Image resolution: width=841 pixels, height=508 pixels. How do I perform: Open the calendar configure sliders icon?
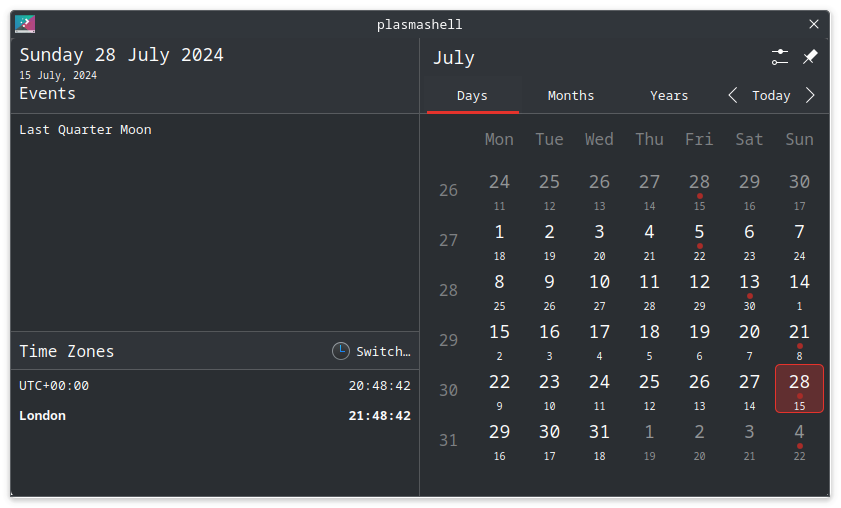(x=779, y=57)
